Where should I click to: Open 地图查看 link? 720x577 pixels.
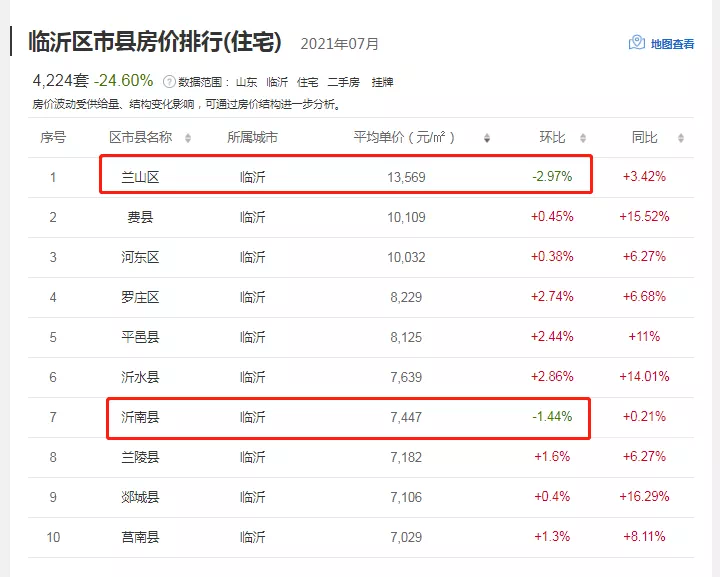[672, 44]
